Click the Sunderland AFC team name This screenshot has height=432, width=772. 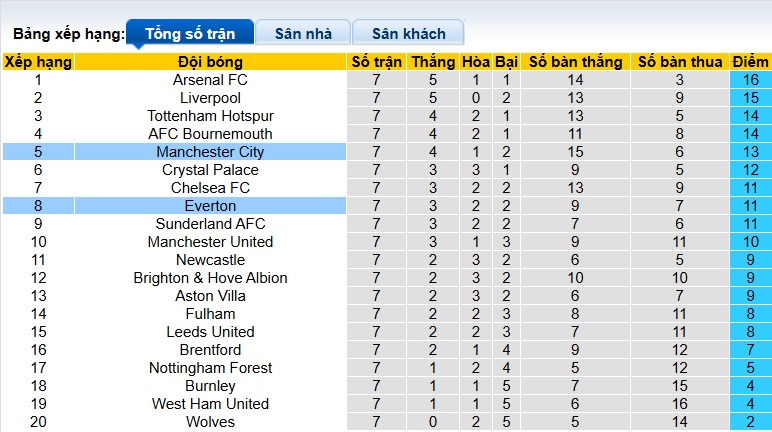click(210, 224)
